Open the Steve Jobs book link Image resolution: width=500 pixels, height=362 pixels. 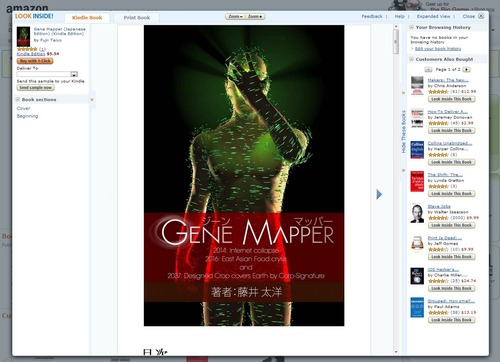pyautogui.click(x=439, y=206)
